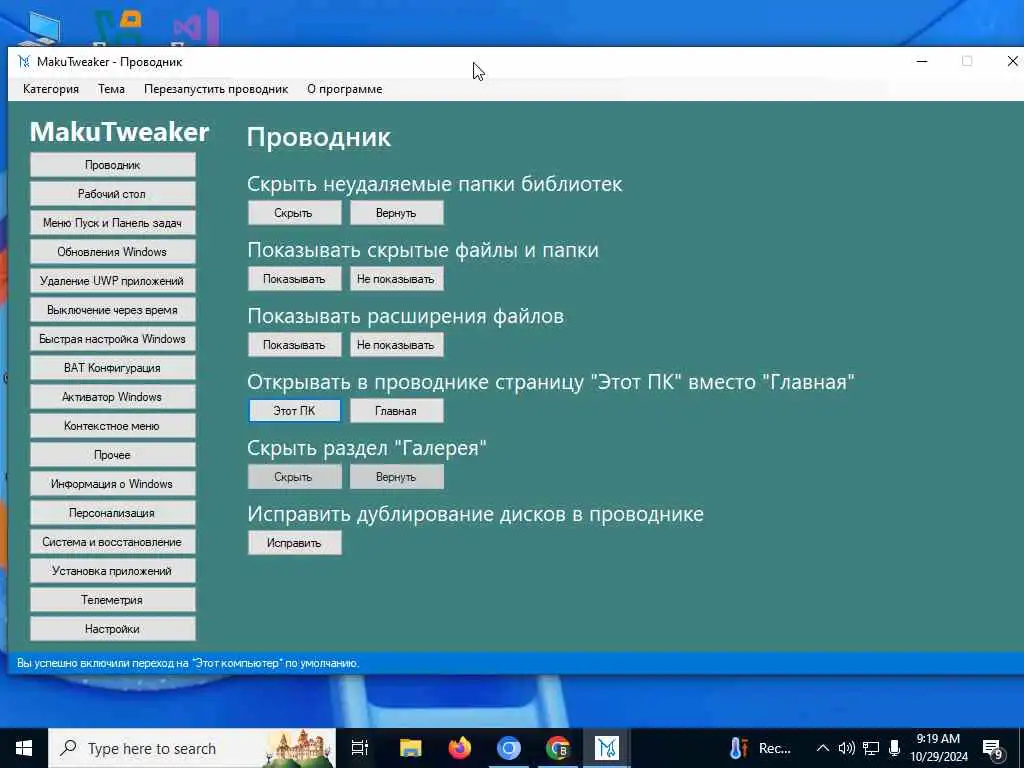This screenshot has width=1024, height=768.
Task: Click the MakuTweaker sidebar title
Action: coord(120,132)
